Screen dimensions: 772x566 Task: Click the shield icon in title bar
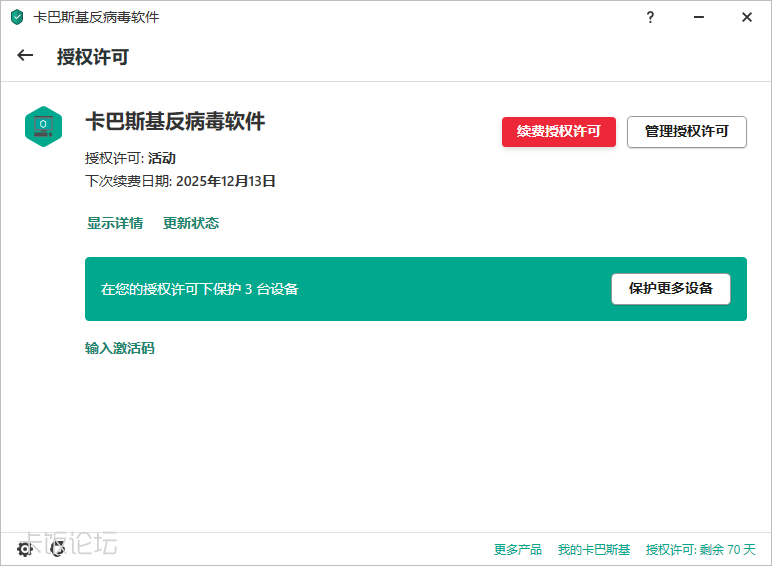tap(17, 17)
